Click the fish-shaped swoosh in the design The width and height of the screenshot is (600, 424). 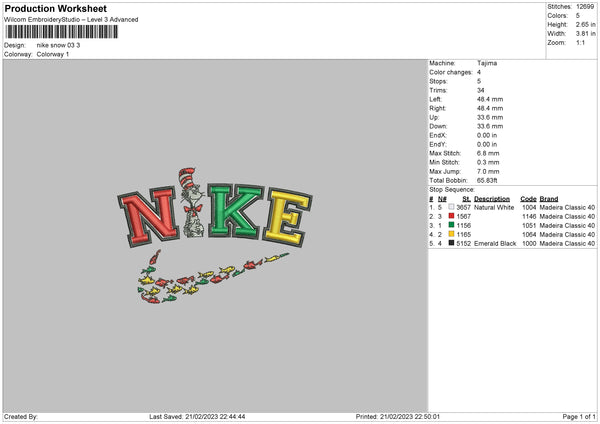pyautogui.click(x=213, y=278)
